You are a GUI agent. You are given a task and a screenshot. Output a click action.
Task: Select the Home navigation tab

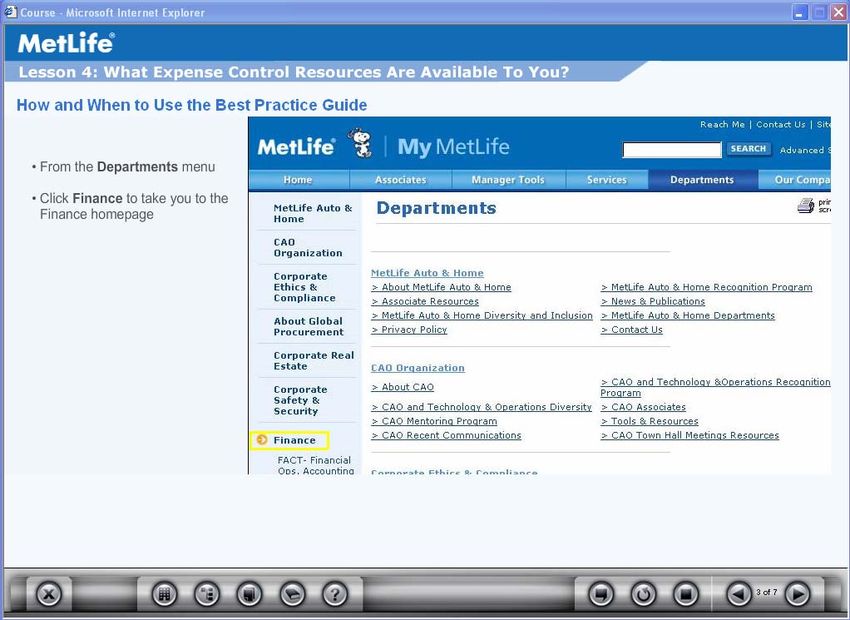pyautogui.click(x=298, y=180)
